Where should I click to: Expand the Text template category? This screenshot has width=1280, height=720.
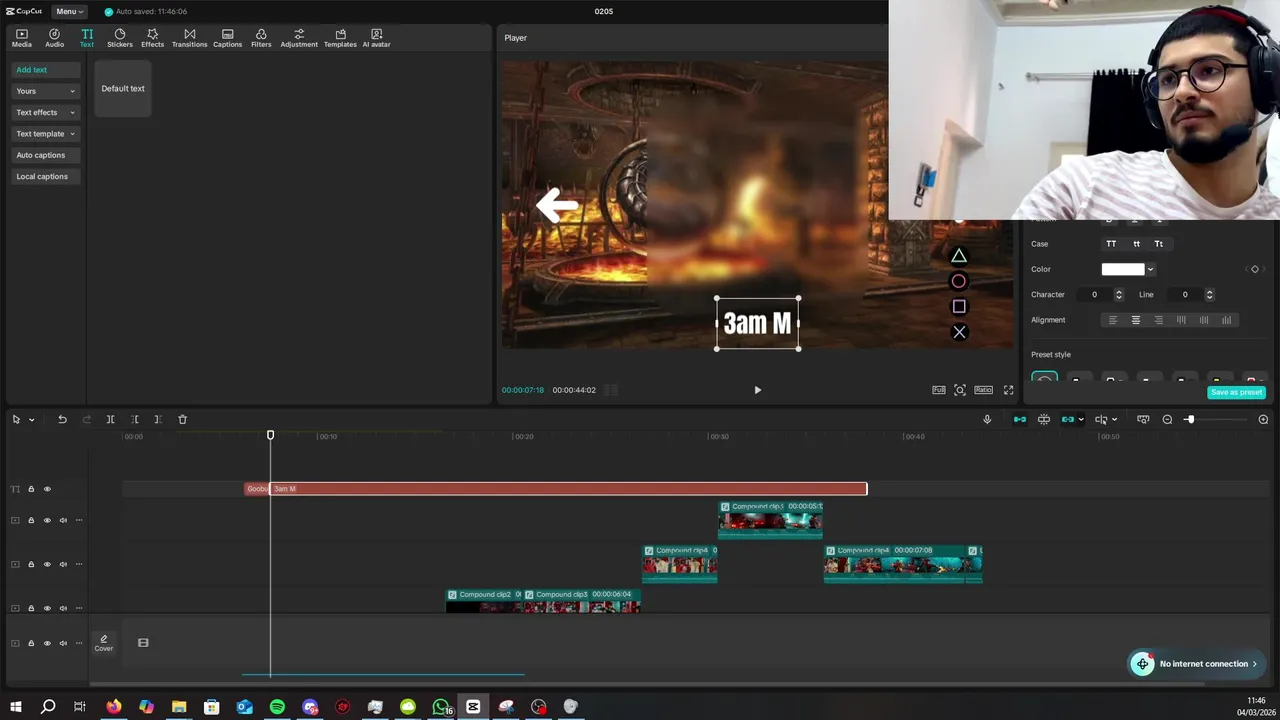(45, 134)
